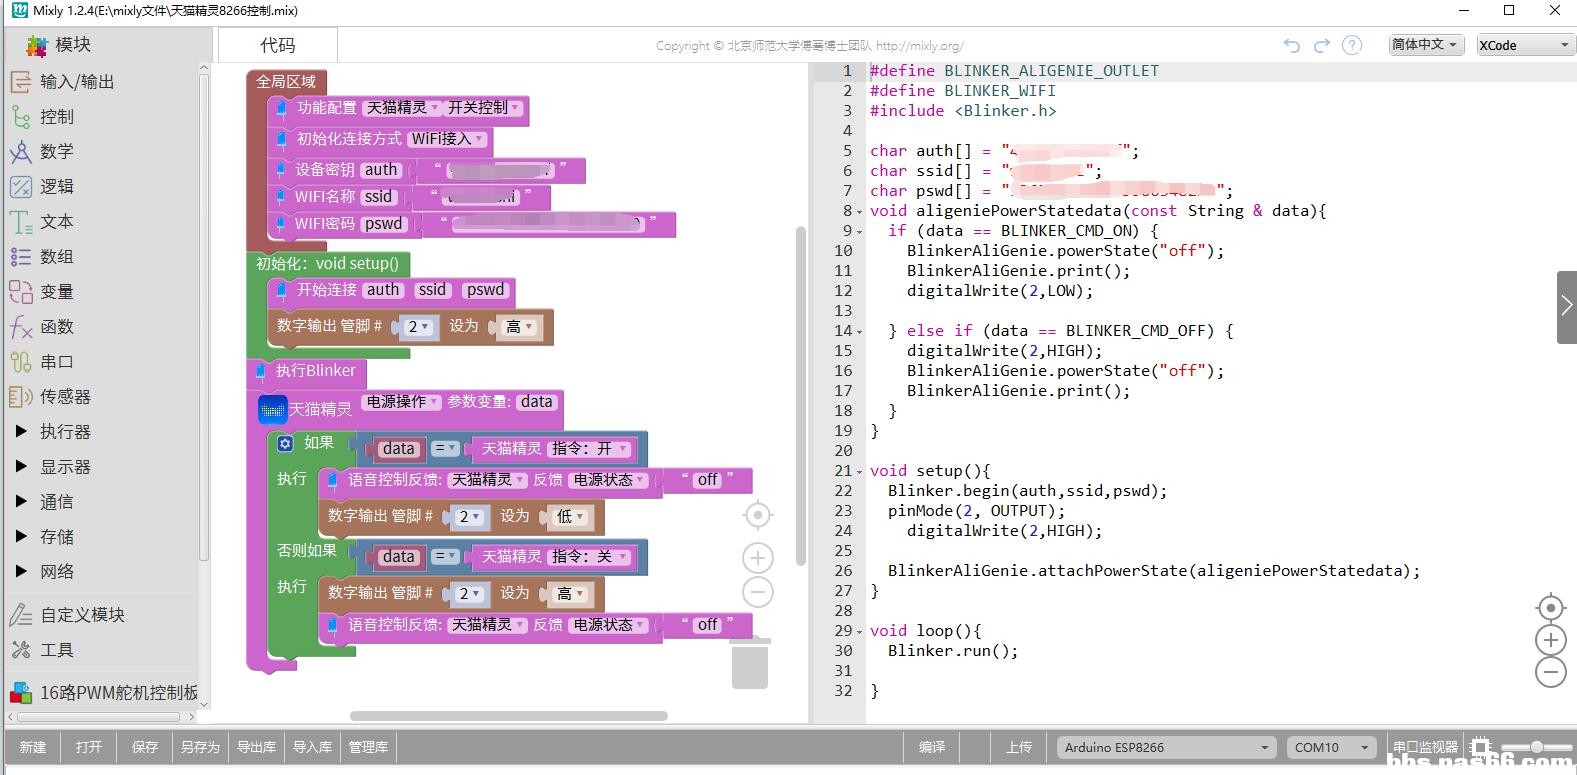Toggle the fold marker at line 21

(x=859, y=471)
